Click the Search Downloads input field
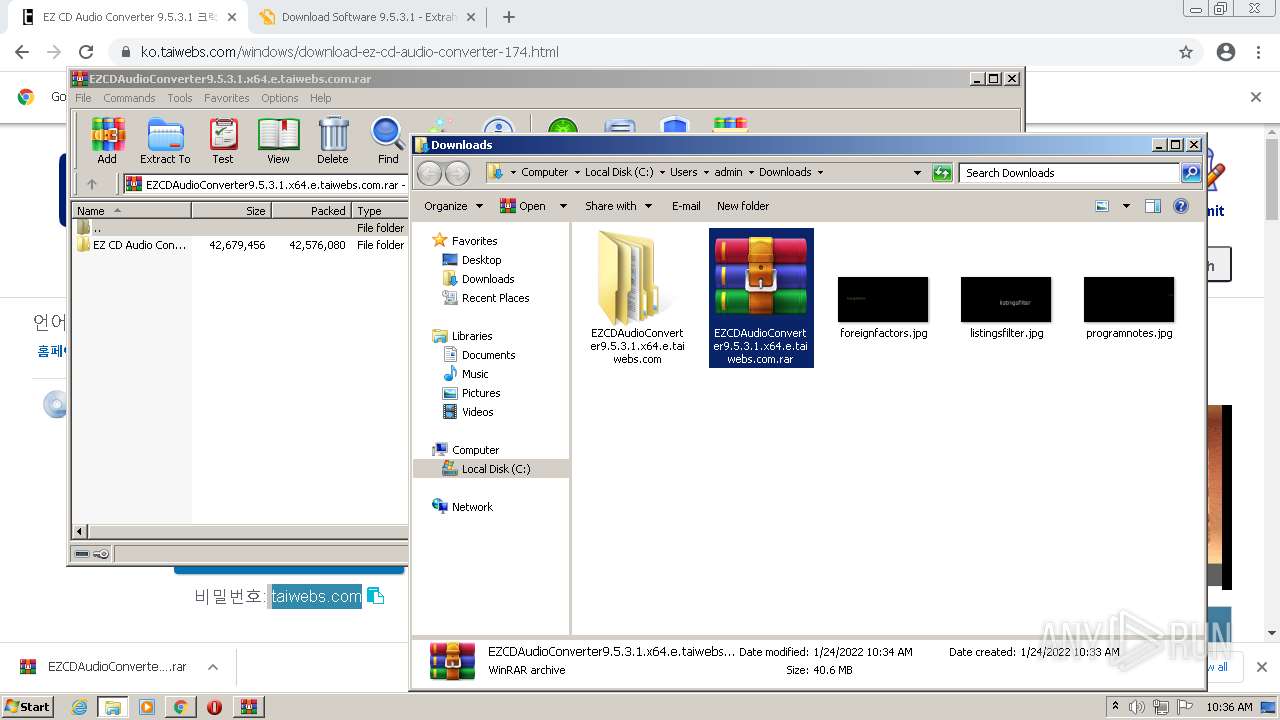This screenshot has height=720, width=1280. pyautogui.click(x=1069, y=173)
